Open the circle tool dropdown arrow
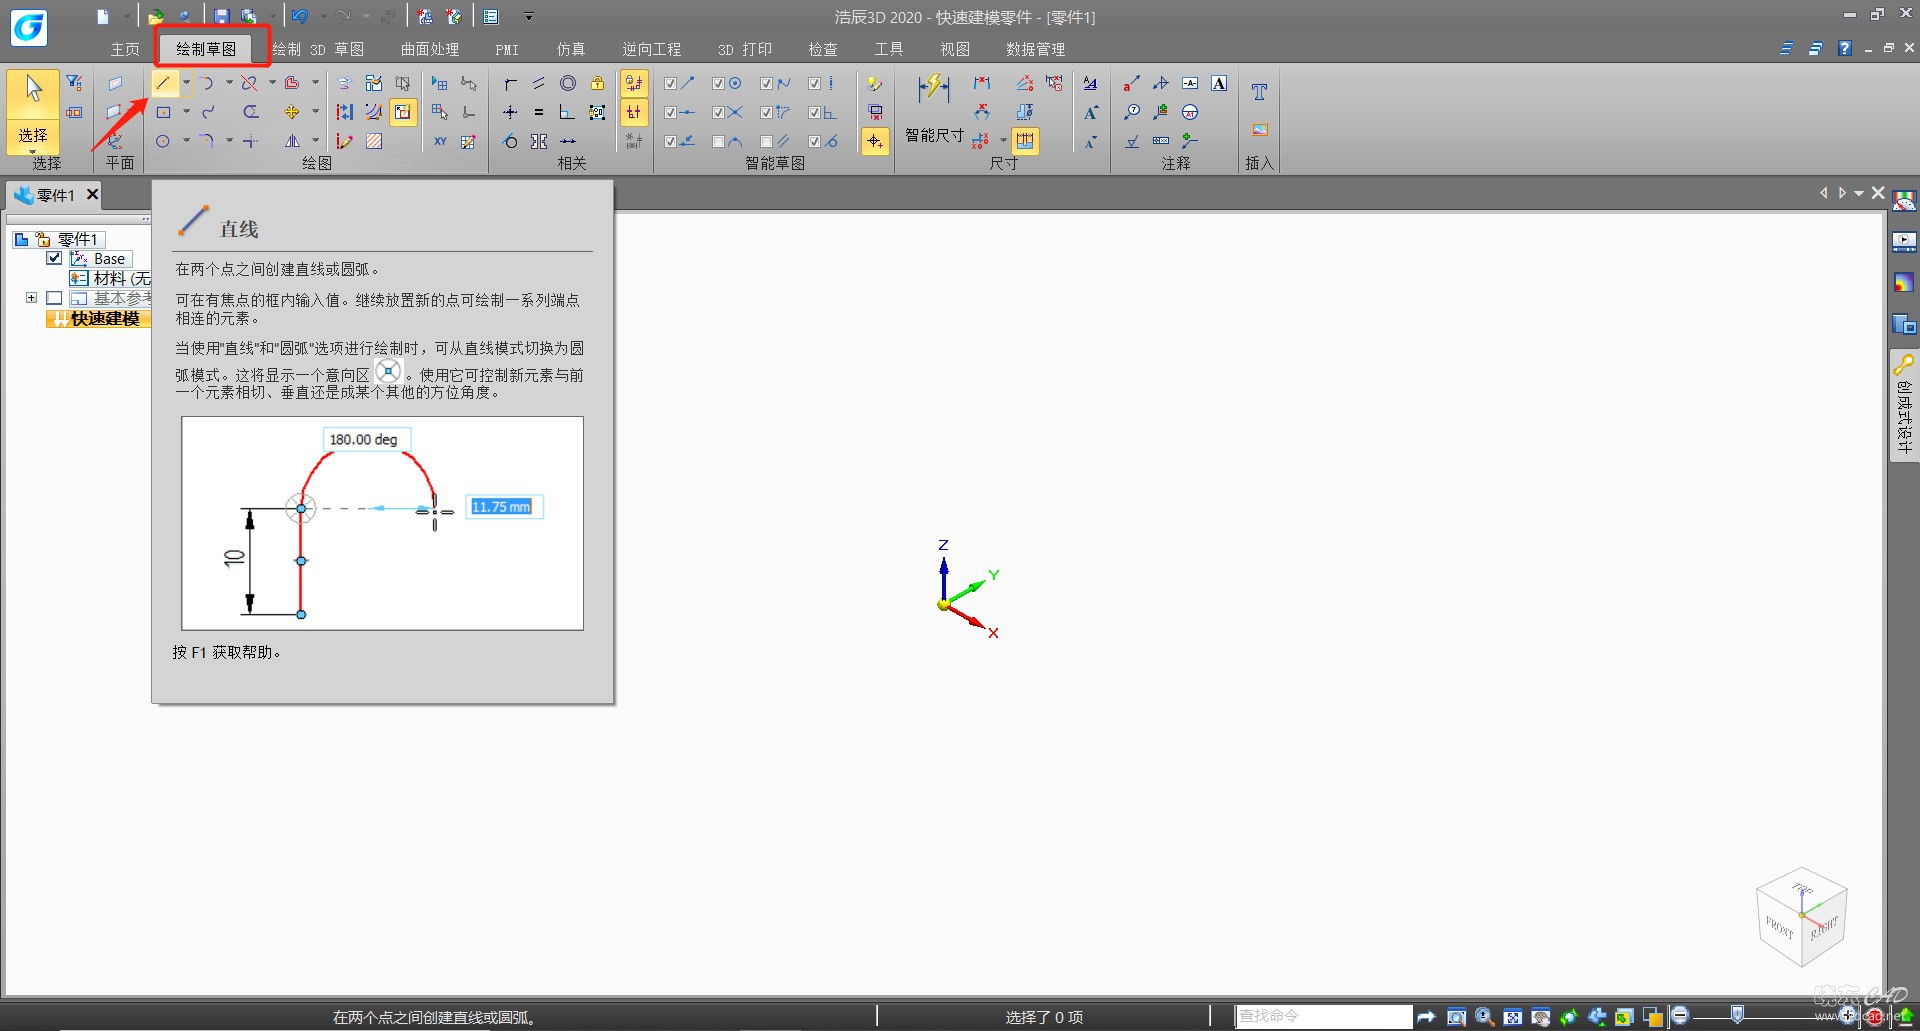 pos(186,141)
